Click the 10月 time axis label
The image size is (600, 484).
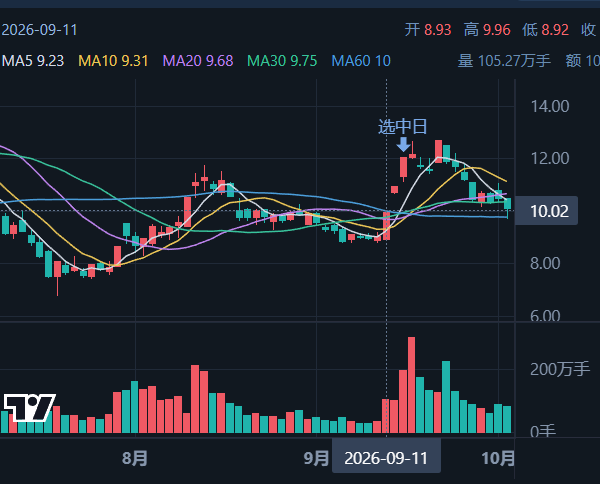click(498, 458)
